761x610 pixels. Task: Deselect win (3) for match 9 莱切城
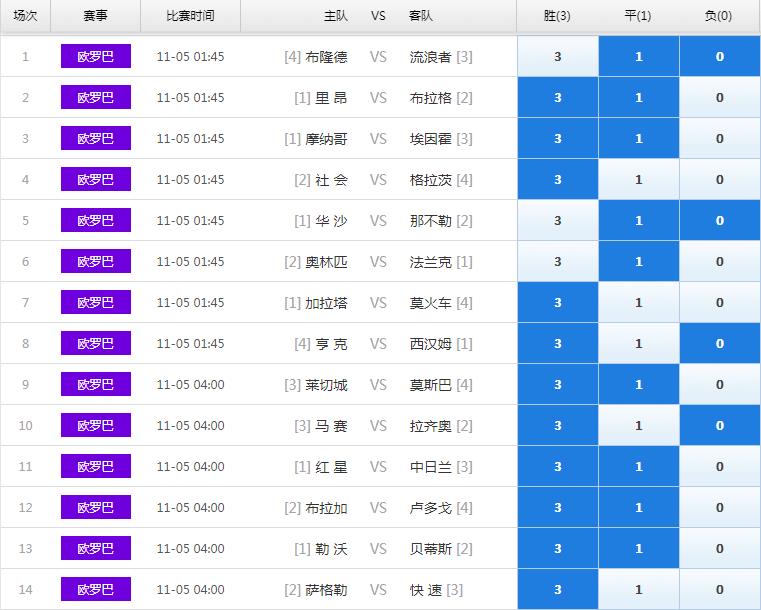558,384
